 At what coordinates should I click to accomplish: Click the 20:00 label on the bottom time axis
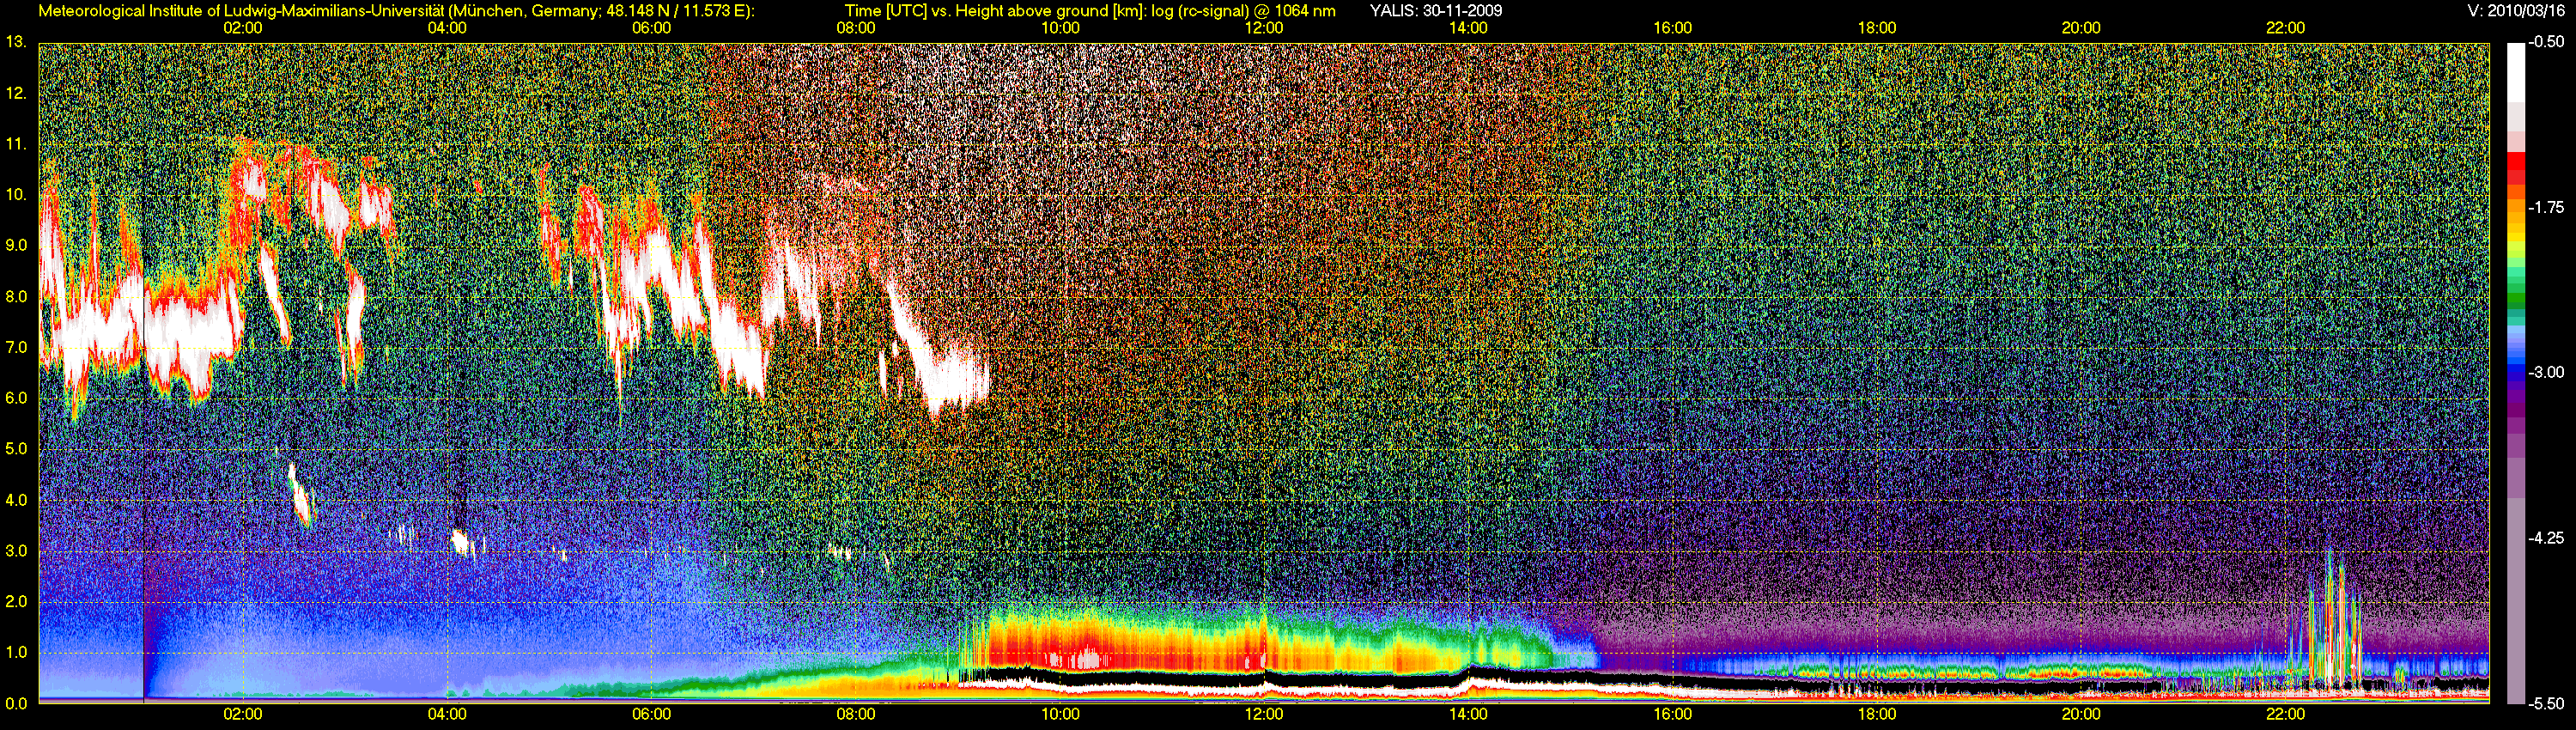pyautogui.click(x=2081, y=714)
